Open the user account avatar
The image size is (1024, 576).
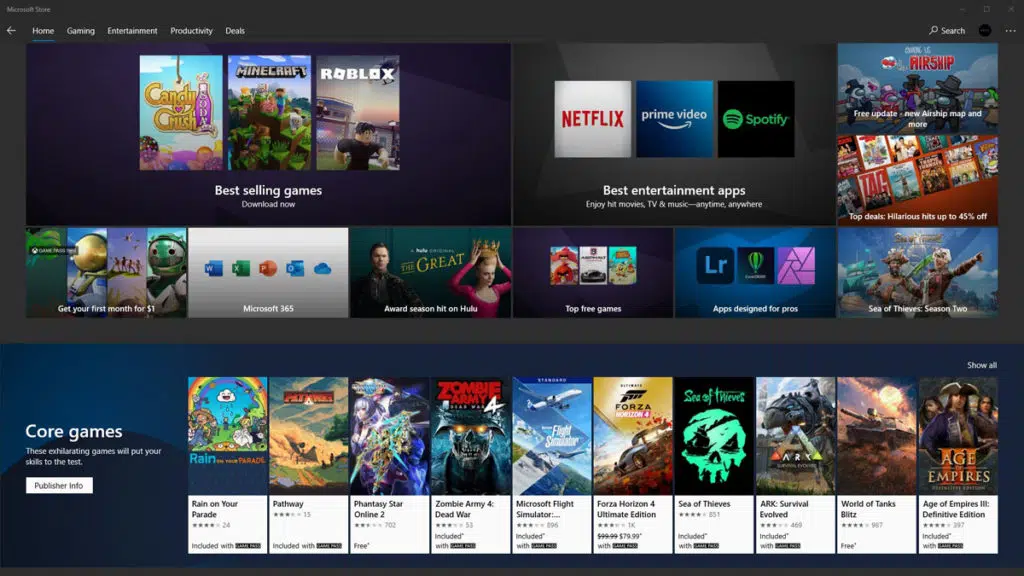[x=985, y=30]
